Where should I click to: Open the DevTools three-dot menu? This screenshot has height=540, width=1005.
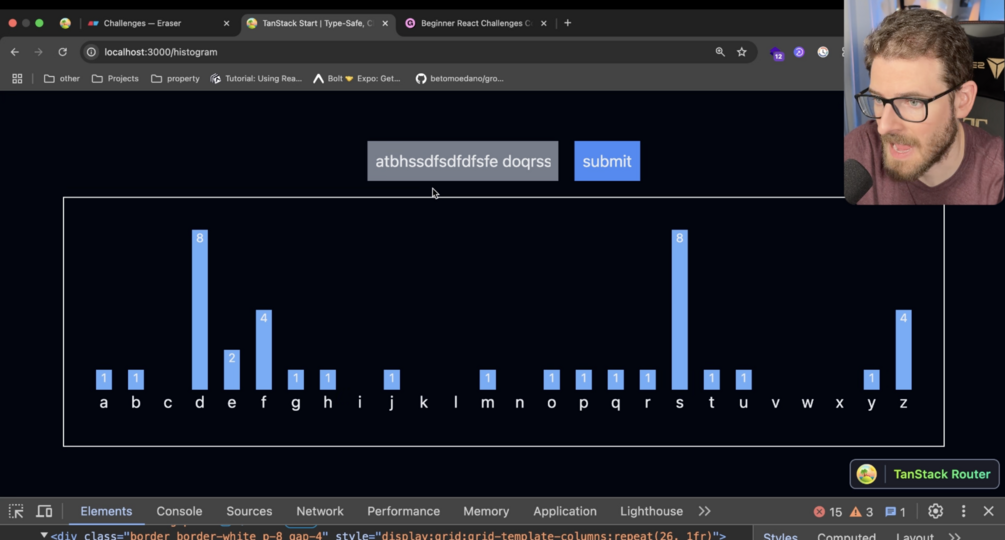963,511
